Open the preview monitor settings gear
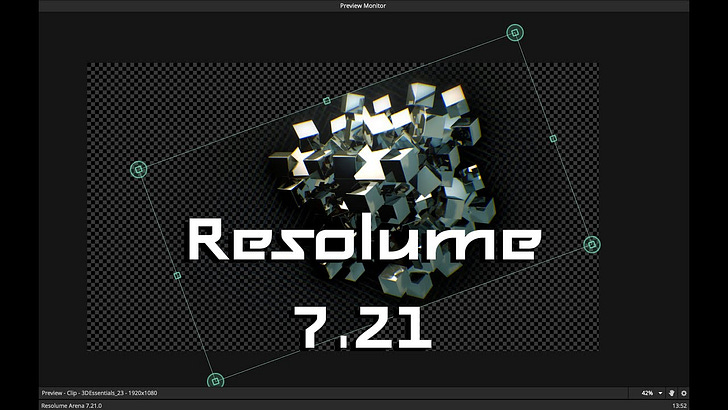 pos(683,393)
